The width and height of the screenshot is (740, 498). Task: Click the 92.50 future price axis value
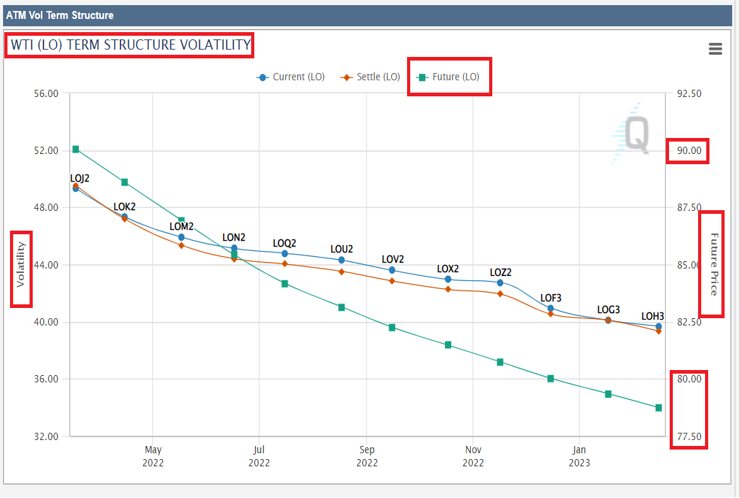tap(689, 93)
